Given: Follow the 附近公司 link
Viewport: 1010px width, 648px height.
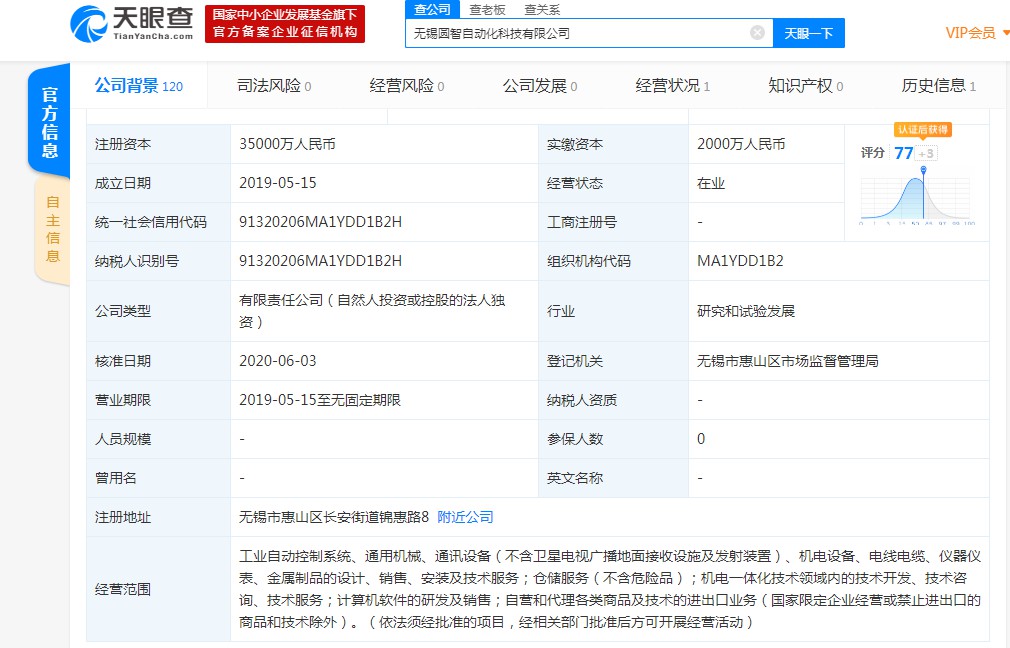Looking at the screenshot, I should click(x=465, y=517).
